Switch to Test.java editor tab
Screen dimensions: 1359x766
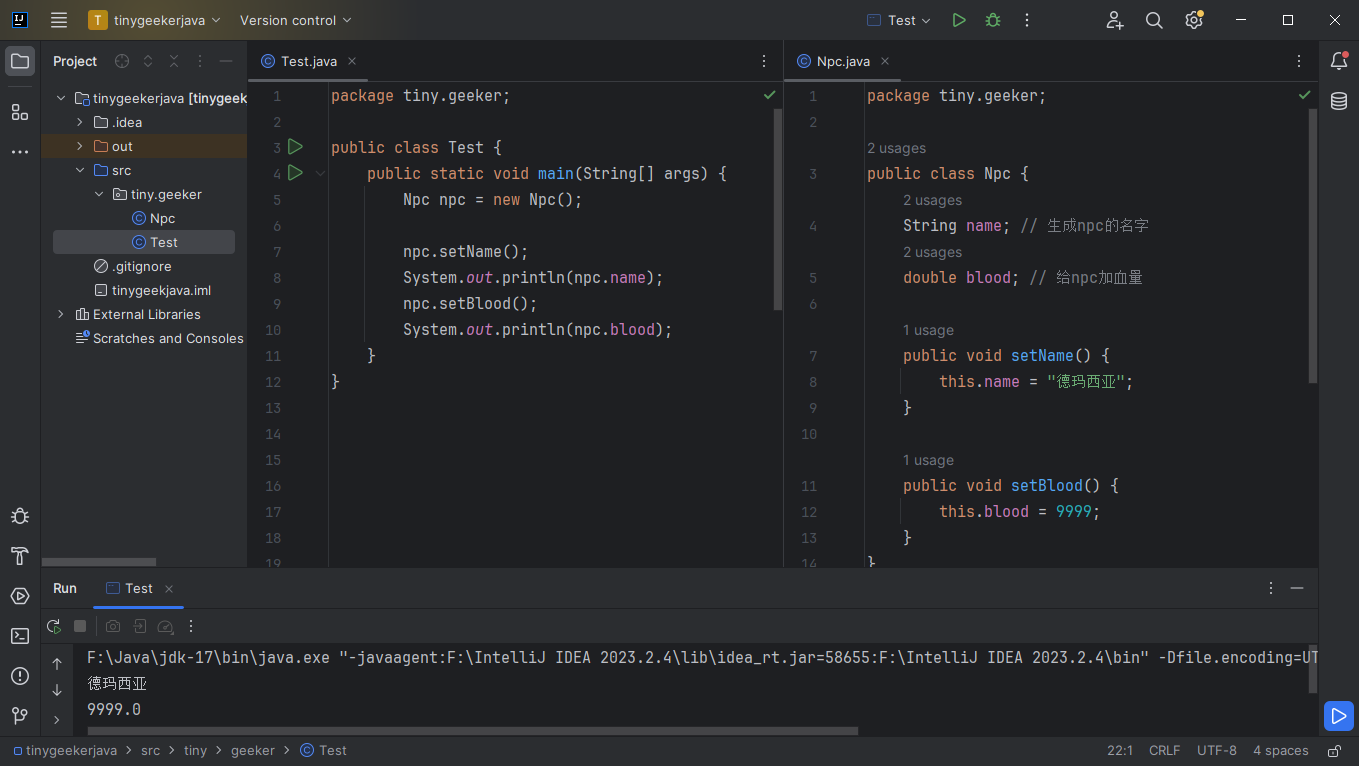pos(309,61)
